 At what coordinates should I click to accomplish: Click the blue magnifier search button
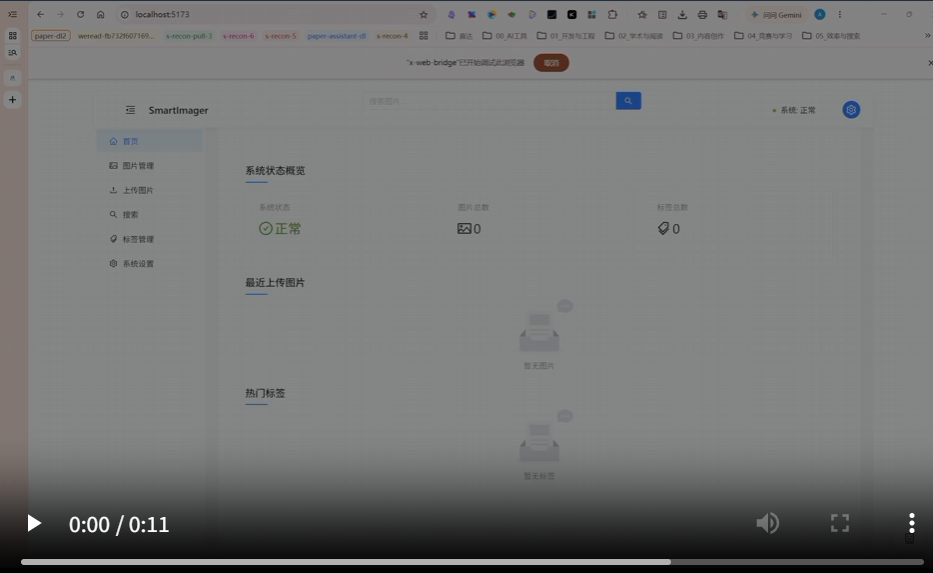628,101
